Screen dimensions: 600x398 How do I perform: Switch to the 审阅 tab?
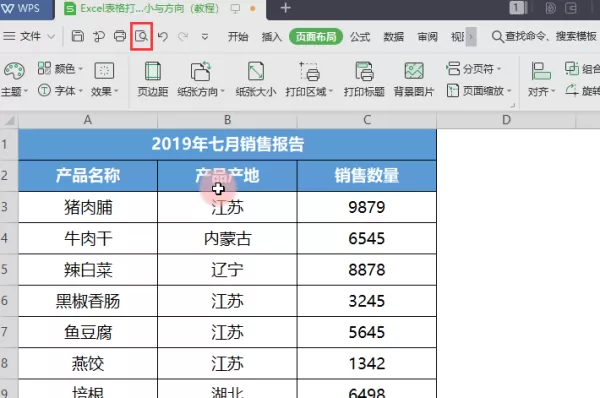tap(427, 37)
